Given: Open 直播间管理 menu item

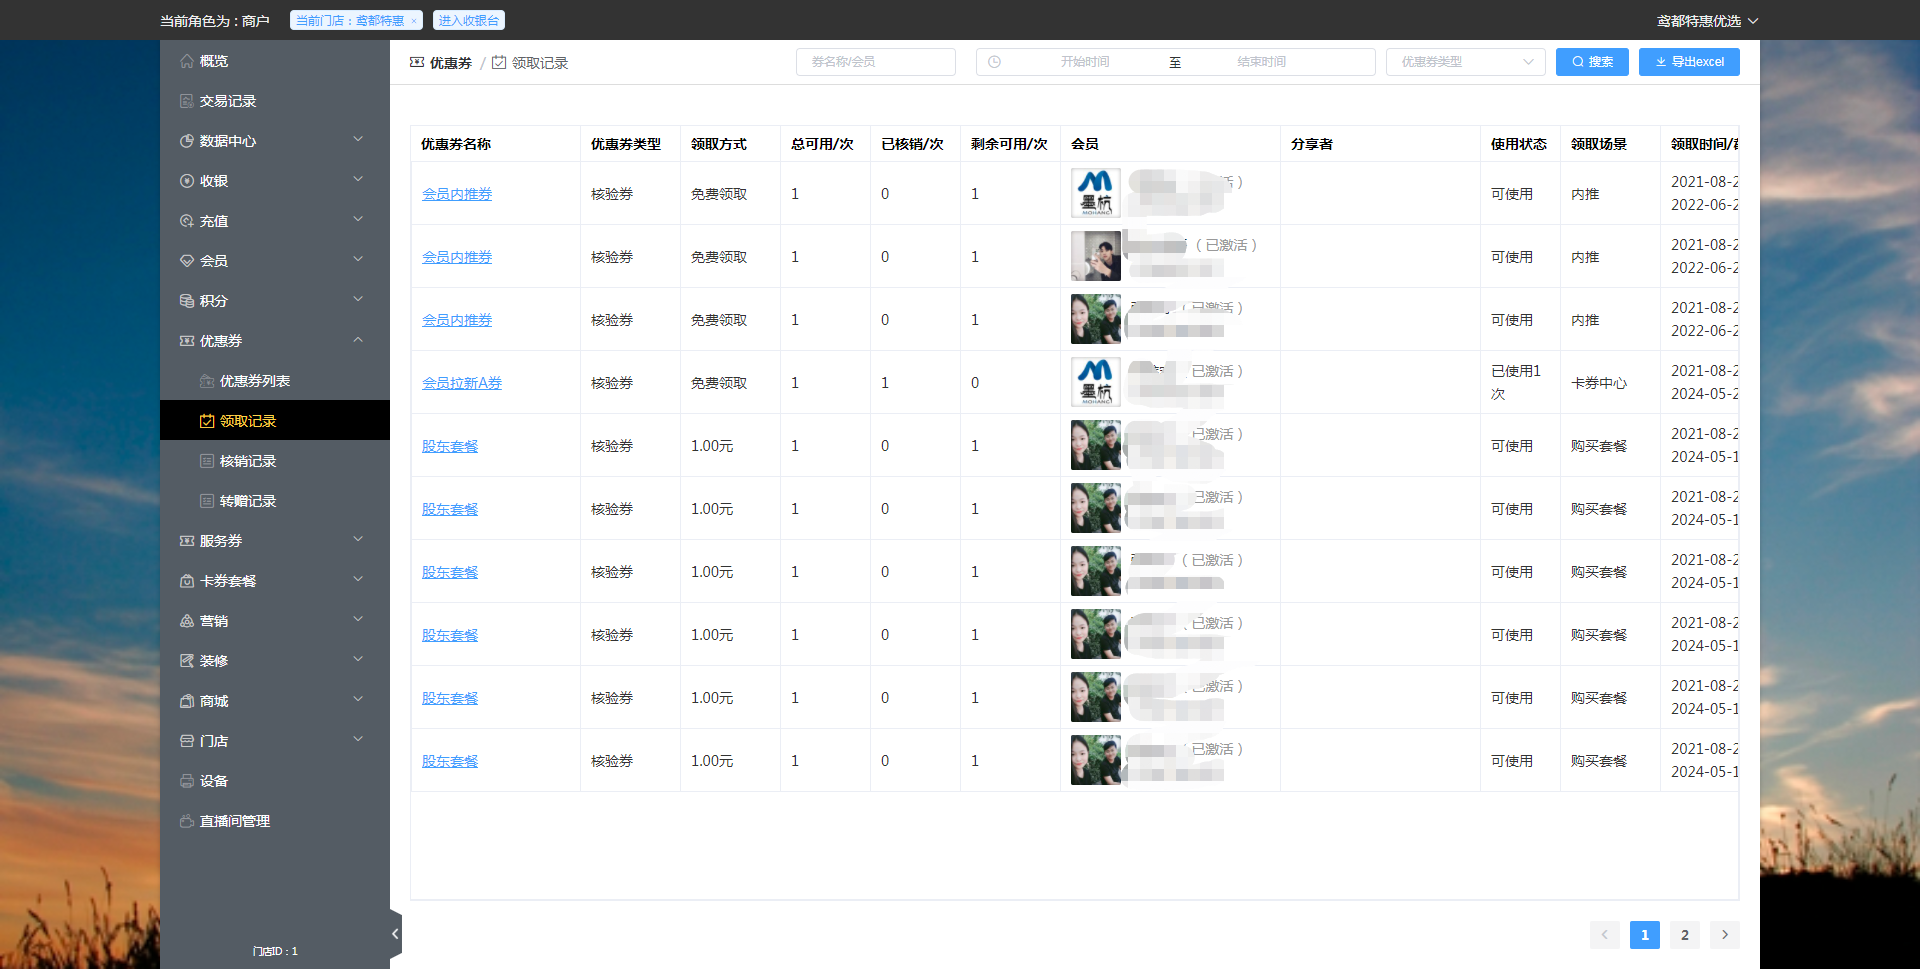Looking at the screenshot, I should 275,821.
